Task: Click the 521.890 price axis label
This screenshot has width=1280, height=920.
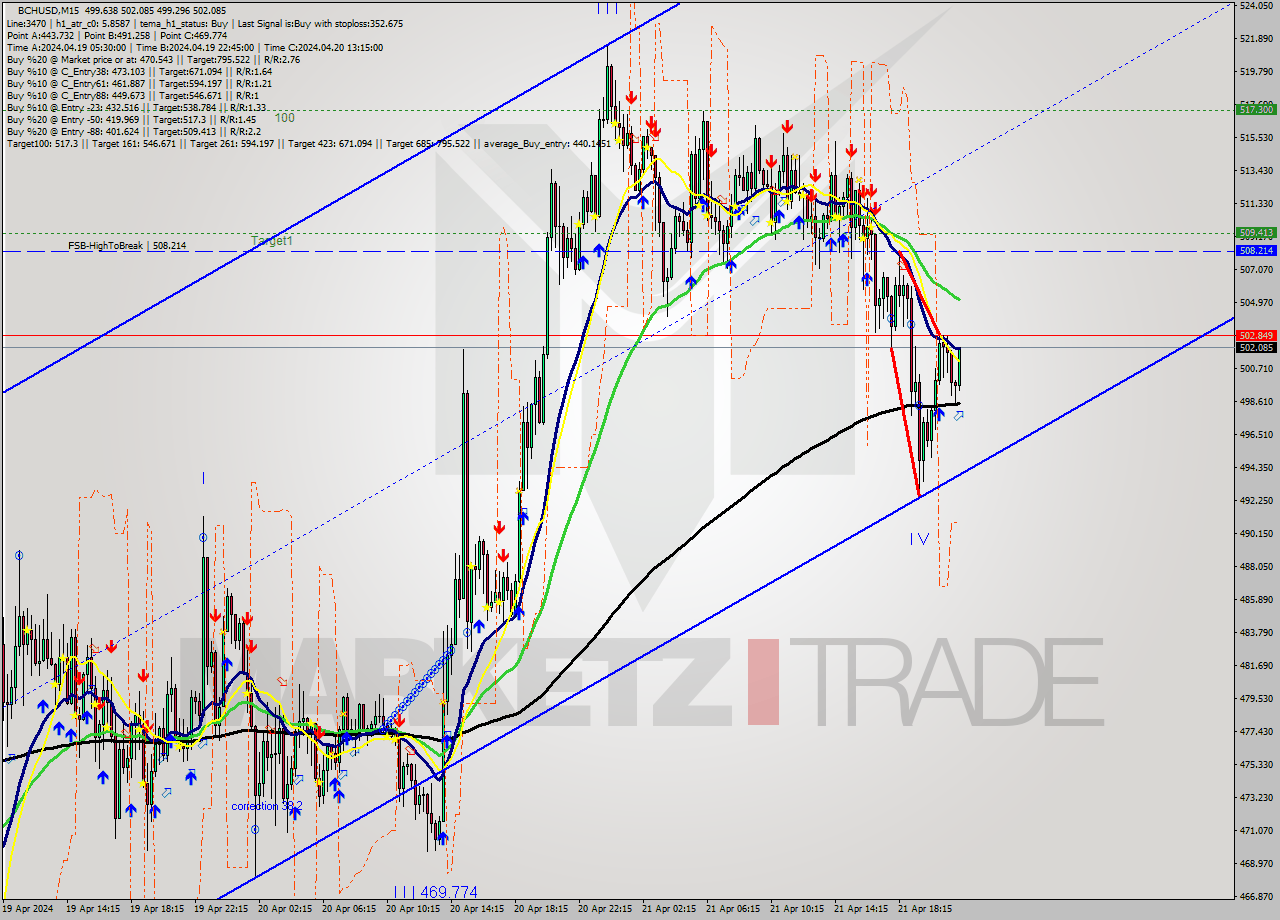Action: [x=1256, y=39]
